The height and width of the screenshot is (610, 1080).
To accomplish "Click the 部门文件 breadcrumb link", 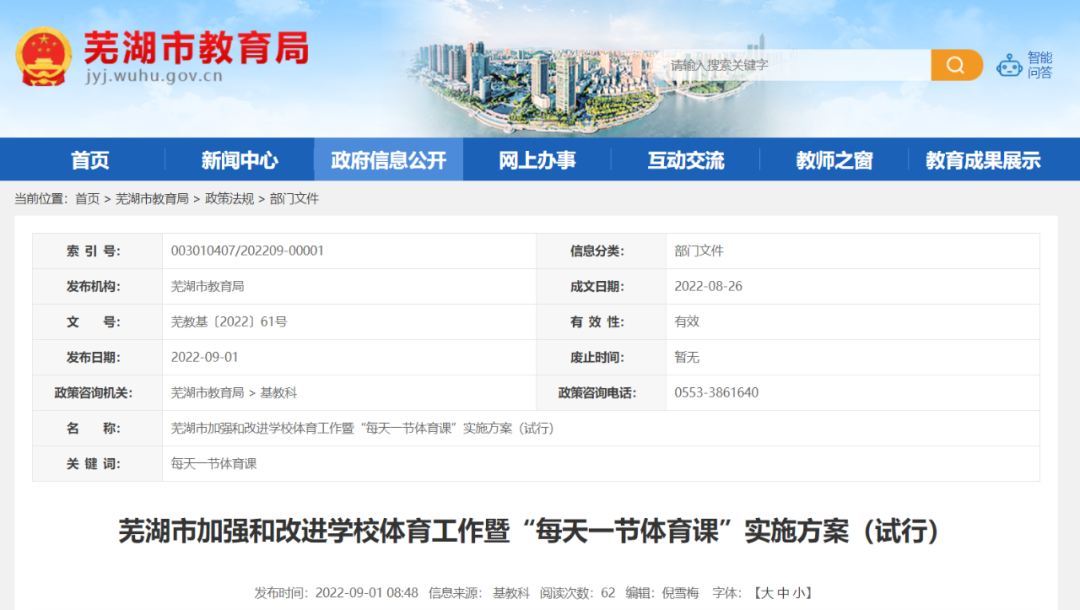I will click(x=294, y=199).
